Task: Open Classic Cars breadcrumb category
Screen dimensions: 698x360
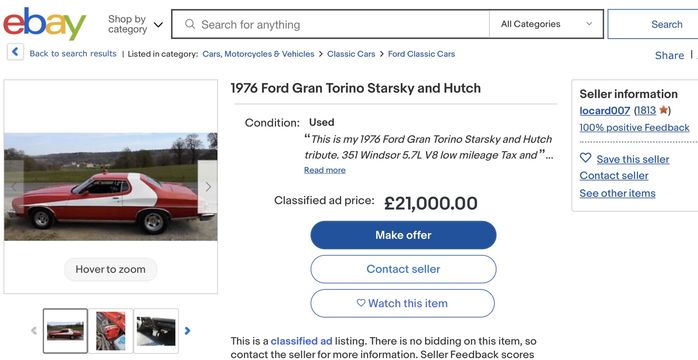Action: click(x=351, y=54)
